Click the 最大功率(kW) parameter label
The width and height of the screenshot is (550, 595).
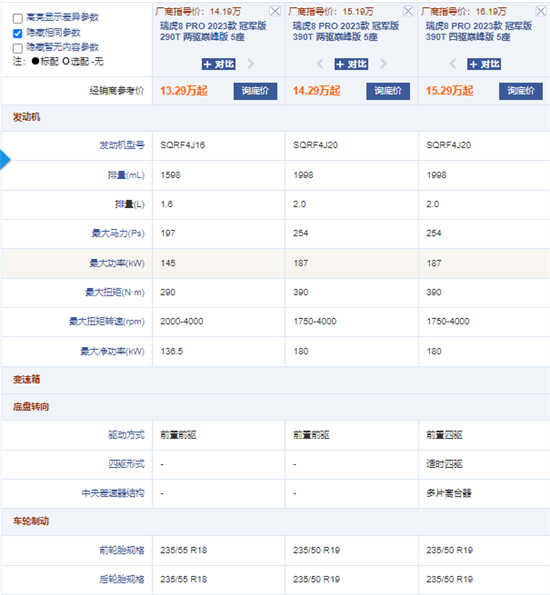(x=117, y=263)
